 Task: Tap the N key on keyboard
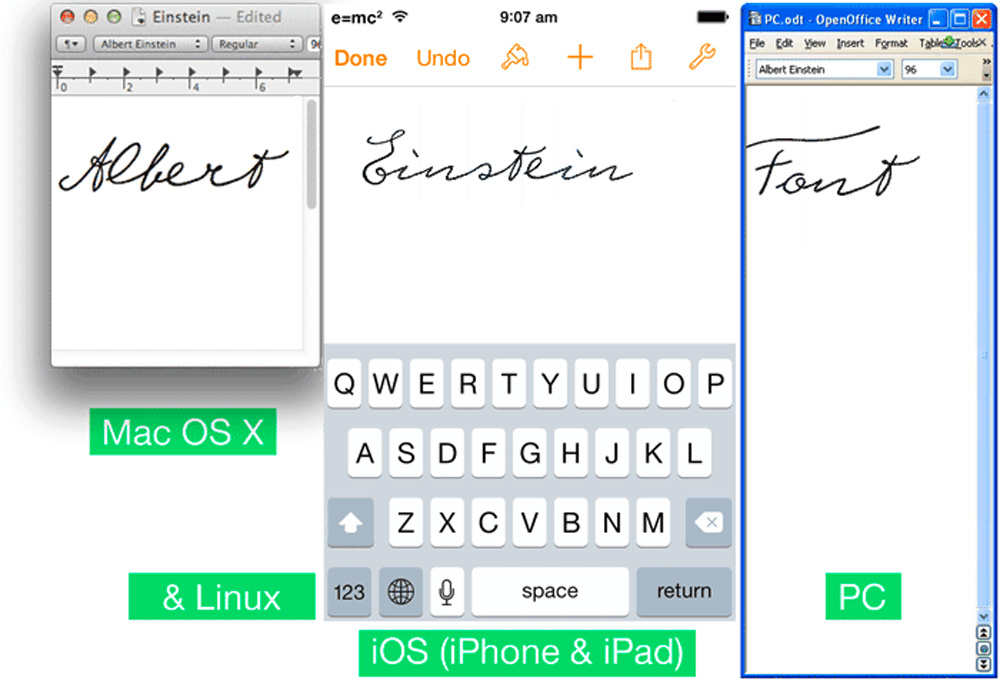pos(612,523)
